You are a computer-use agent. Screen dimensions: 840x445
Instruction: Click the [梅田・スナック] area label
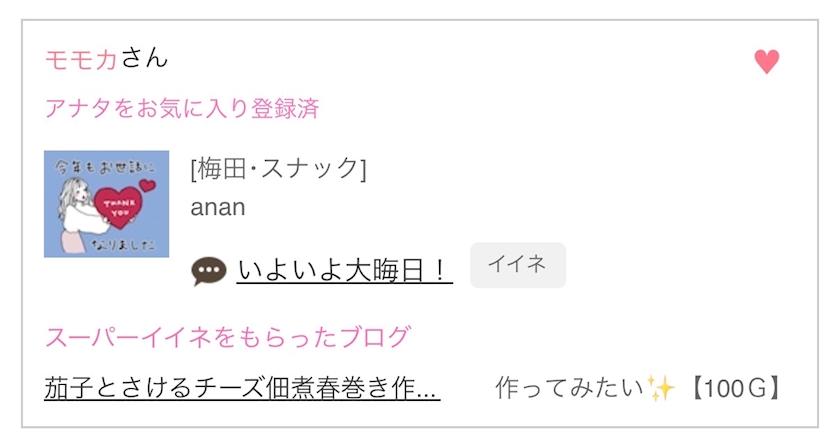click(278, 169)
